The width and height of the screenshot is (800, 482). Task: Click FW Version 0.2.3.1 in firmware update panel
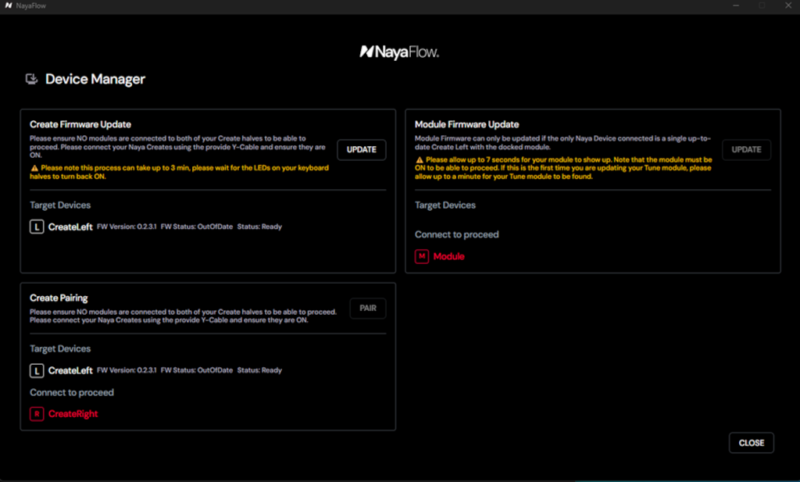(x=127, y=226)
